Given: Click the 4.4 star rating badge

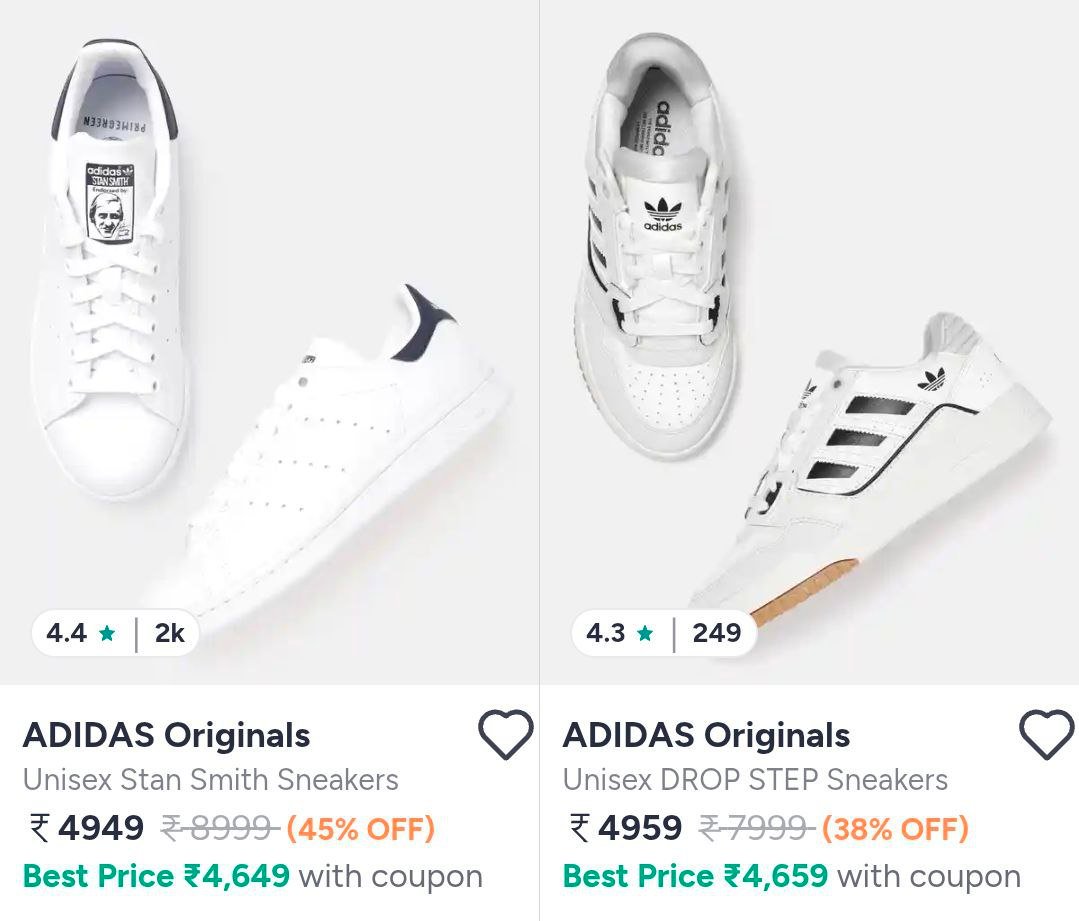Looking at the screenshot, I should click(x=81, y=633).
